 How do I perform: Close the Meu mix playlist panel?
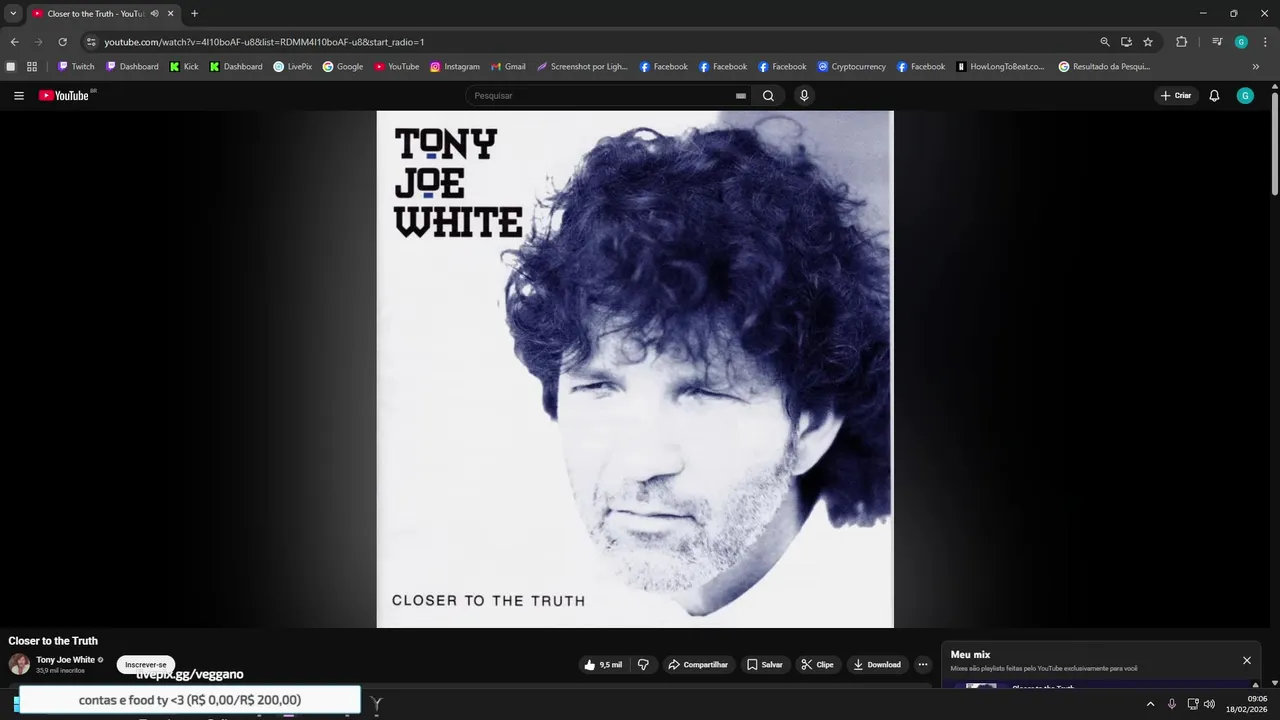pyautogui.click(x=1247, y=660)
